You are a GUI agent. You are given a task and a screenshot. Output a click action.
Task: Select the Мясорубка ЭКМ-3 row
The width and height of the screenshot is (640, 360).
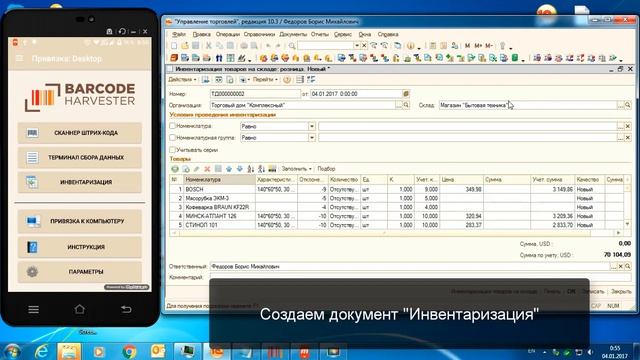coord(396,198)
